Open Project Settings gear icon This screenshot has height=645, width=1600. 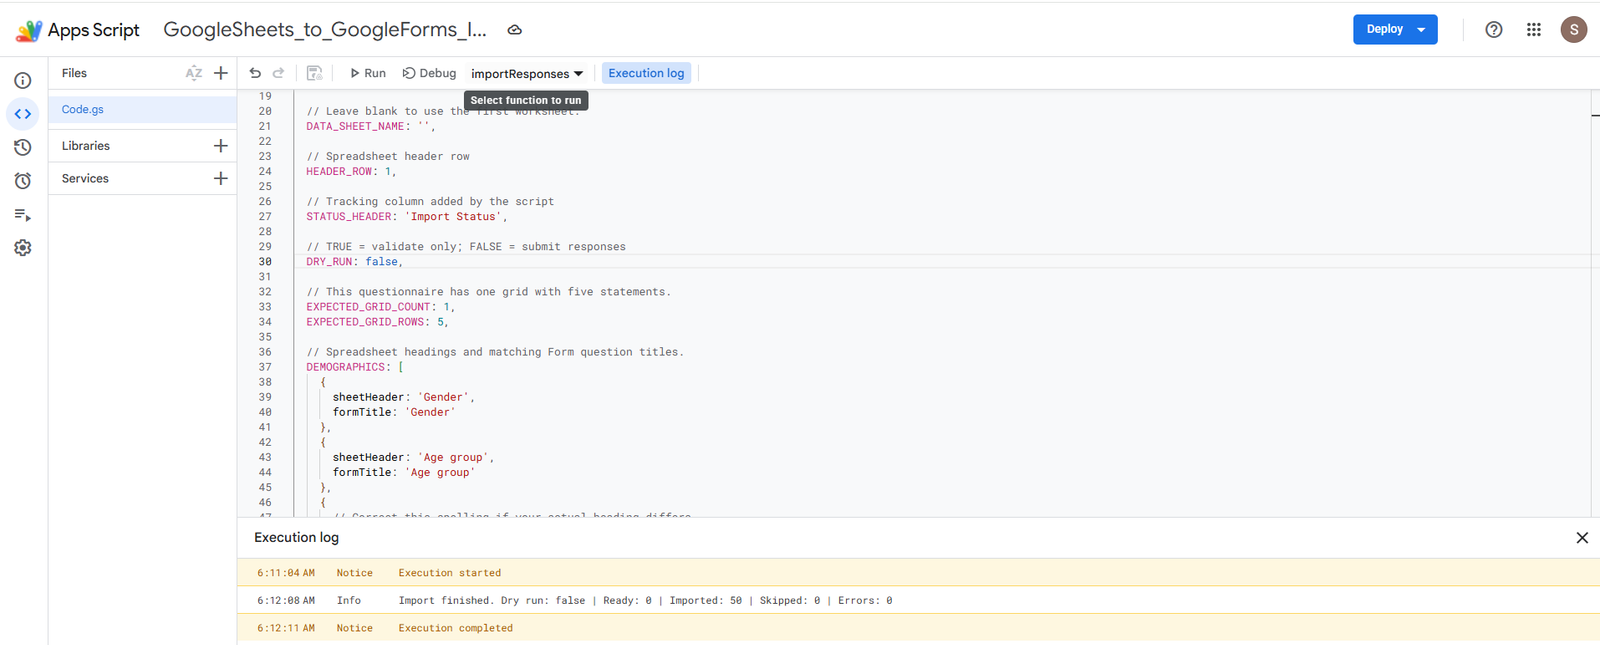pyautogui.click(x=23, y=248)
